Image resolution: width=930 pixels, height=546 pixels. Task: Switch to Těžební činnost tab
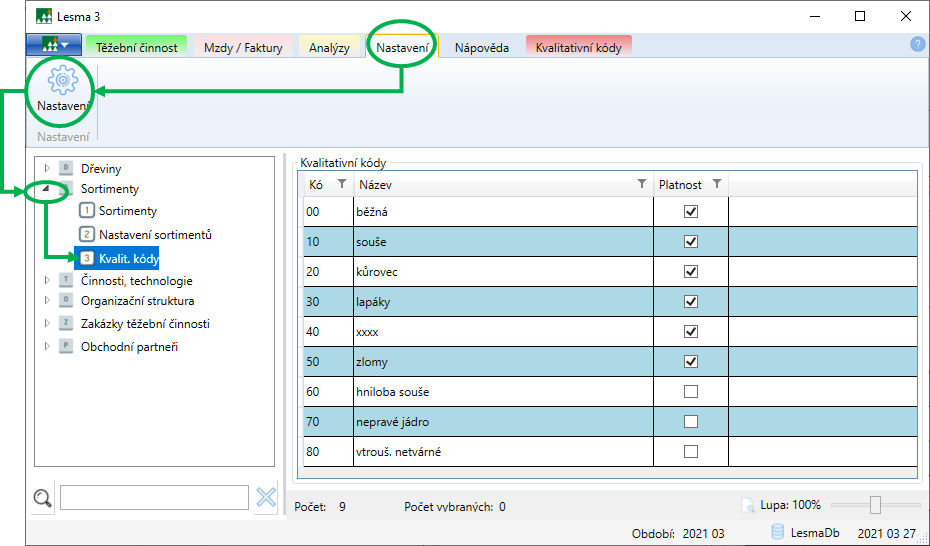(x=136, y=47)
